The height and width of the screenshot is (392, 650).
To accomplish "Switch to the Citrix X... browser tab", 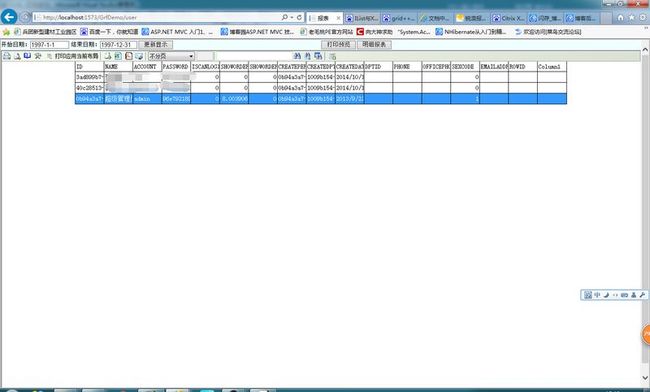I will click(509, 18).
